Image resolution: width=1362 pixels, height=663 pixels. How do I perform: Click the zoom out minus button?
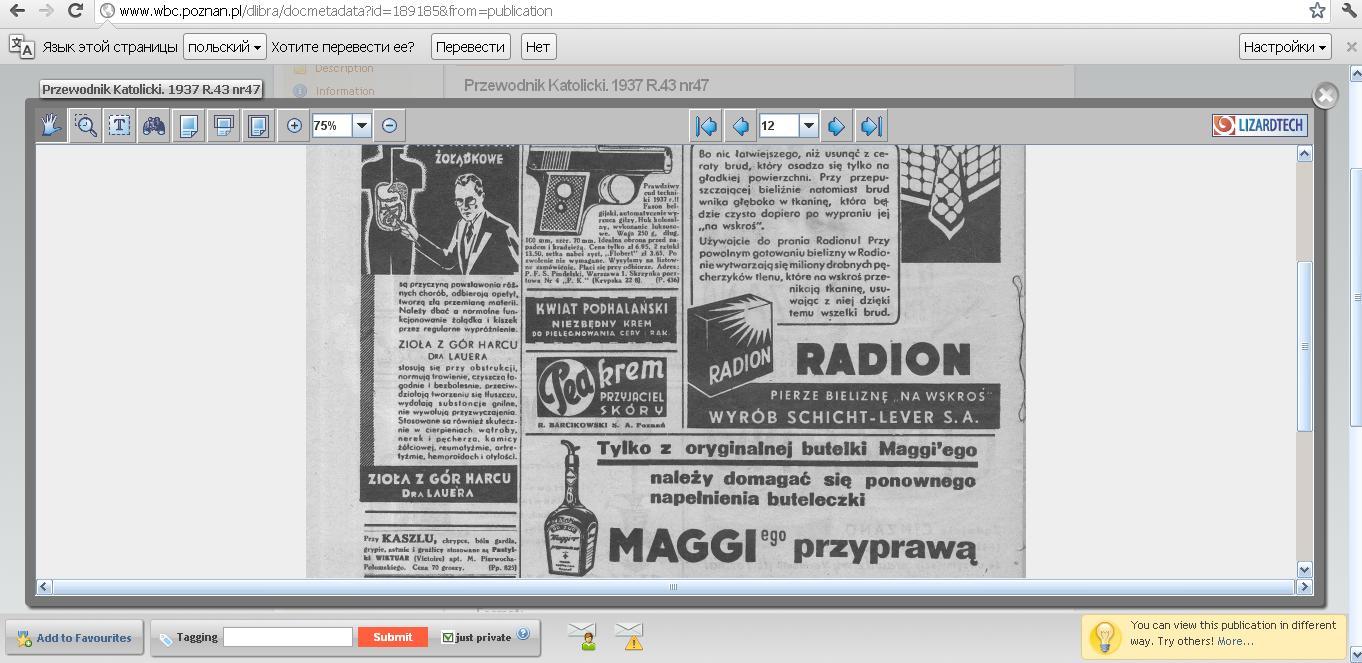coord(390,126)
